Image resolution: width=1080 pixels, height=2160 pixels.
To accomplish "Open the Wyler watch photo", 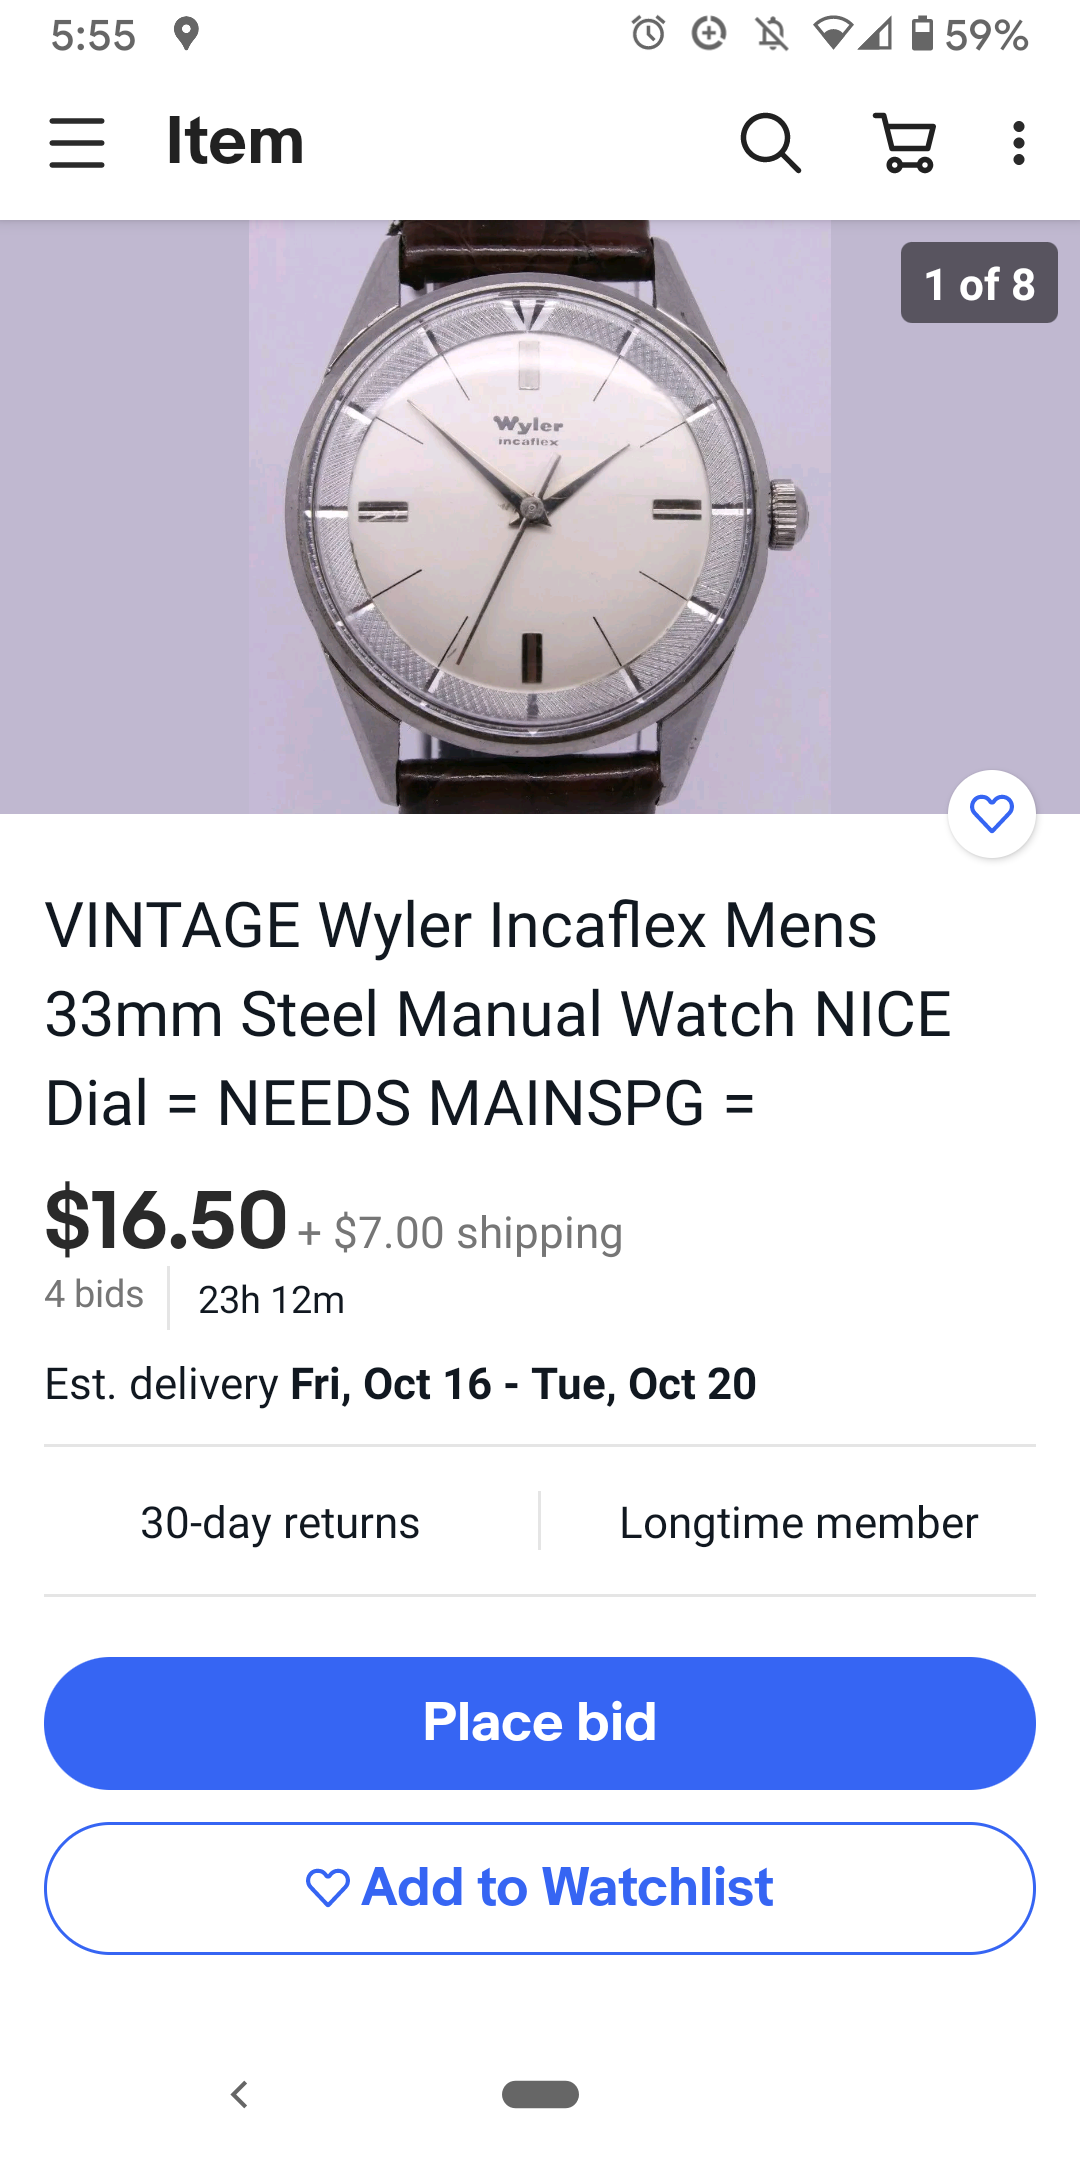I will 540,516.
